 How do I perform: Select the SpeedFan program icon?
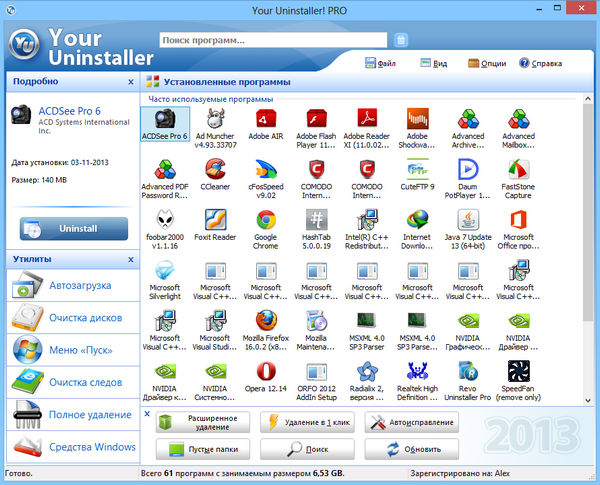tap(518, 373)
